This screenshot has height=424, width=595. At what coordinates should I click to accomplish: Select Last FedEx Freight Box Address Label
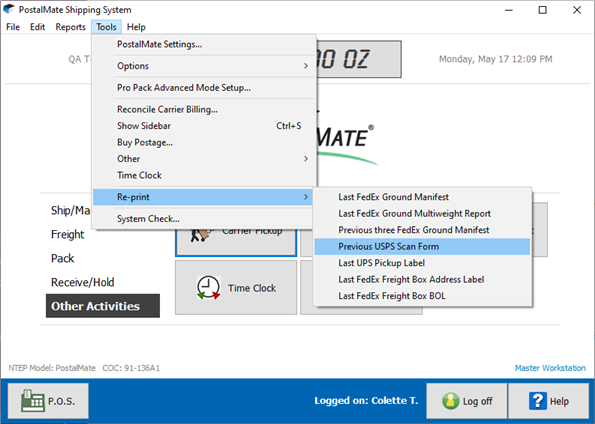pyautogui.click(x=422, y=280)
